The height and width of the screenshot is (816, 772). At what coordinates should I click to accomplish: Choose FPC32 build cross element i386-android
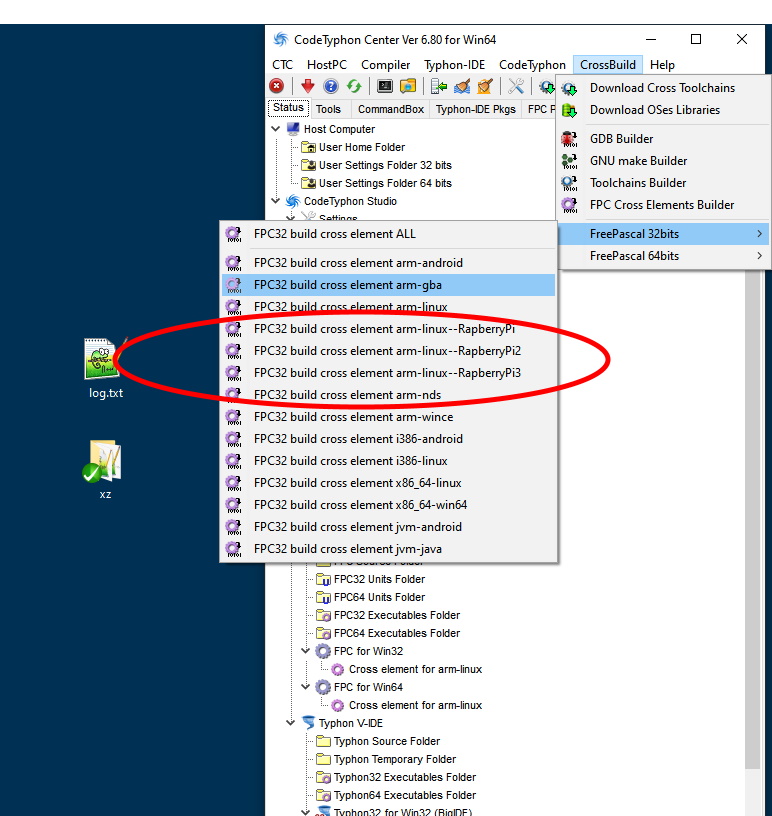(388, 439)
